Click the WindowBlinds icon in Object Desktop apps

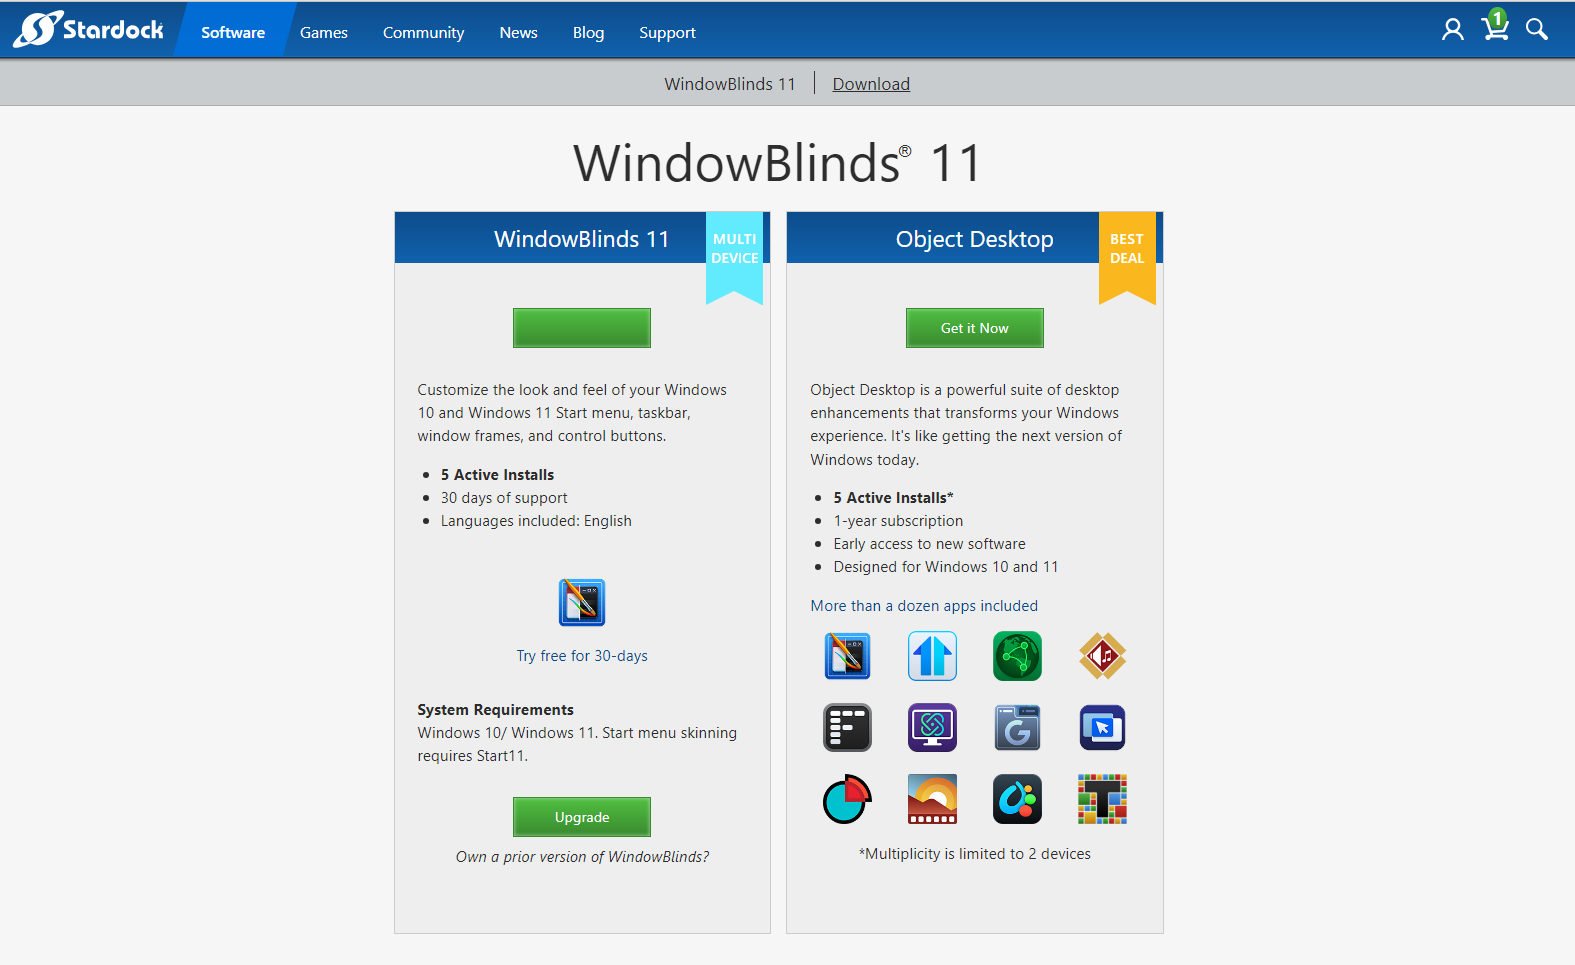tap(848, 656)
